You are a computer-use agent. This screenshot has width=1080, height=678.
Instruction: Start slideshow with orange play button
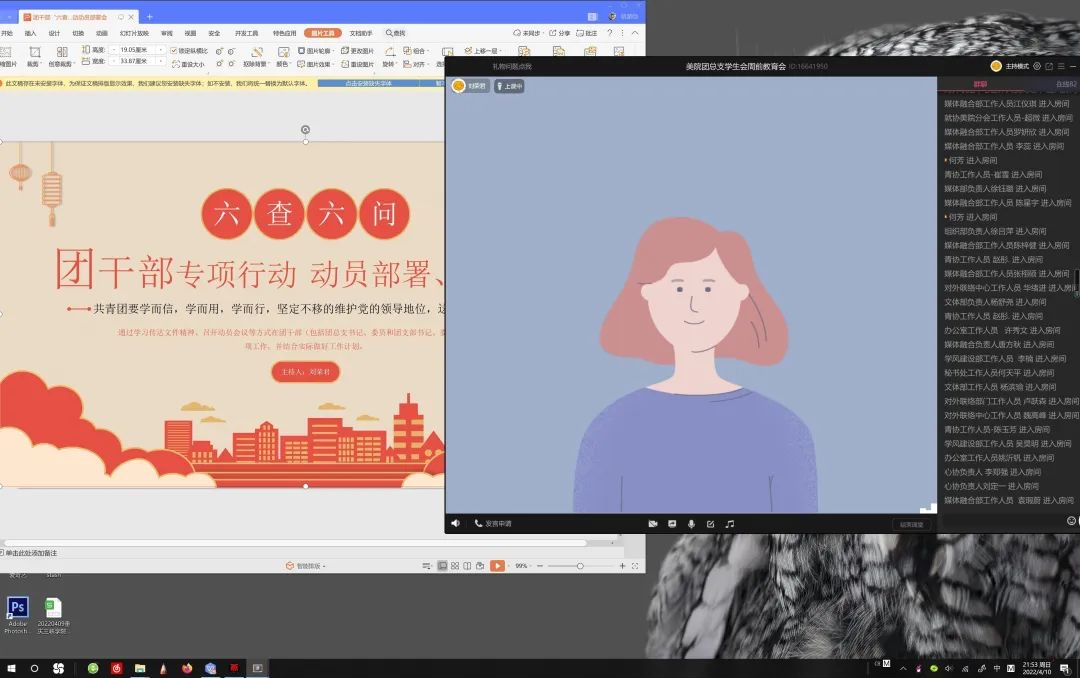[497, 566]
